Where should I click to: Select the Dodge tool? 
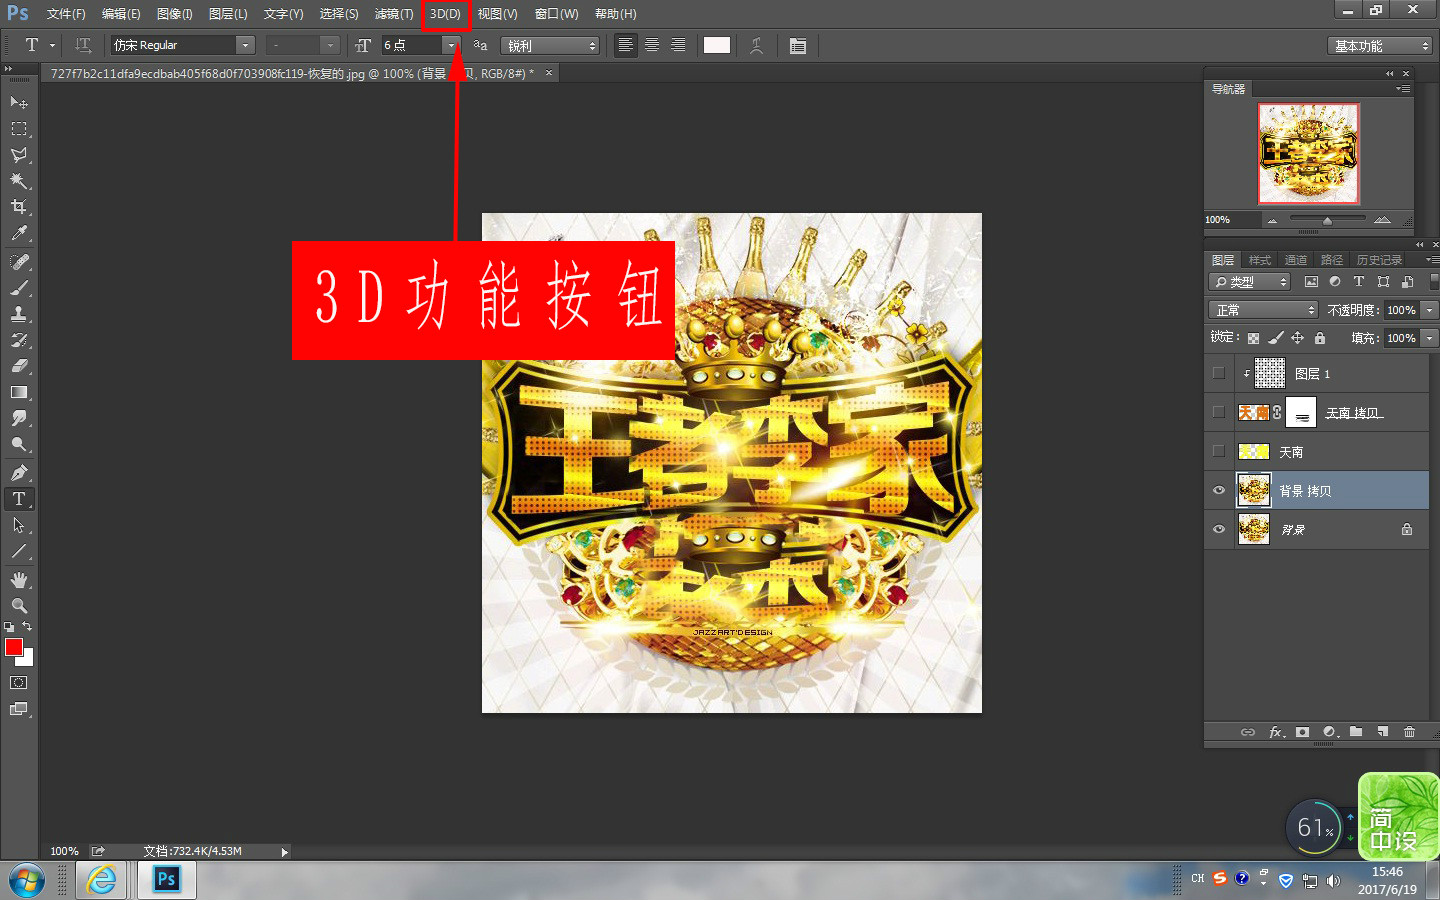[19, 444]
